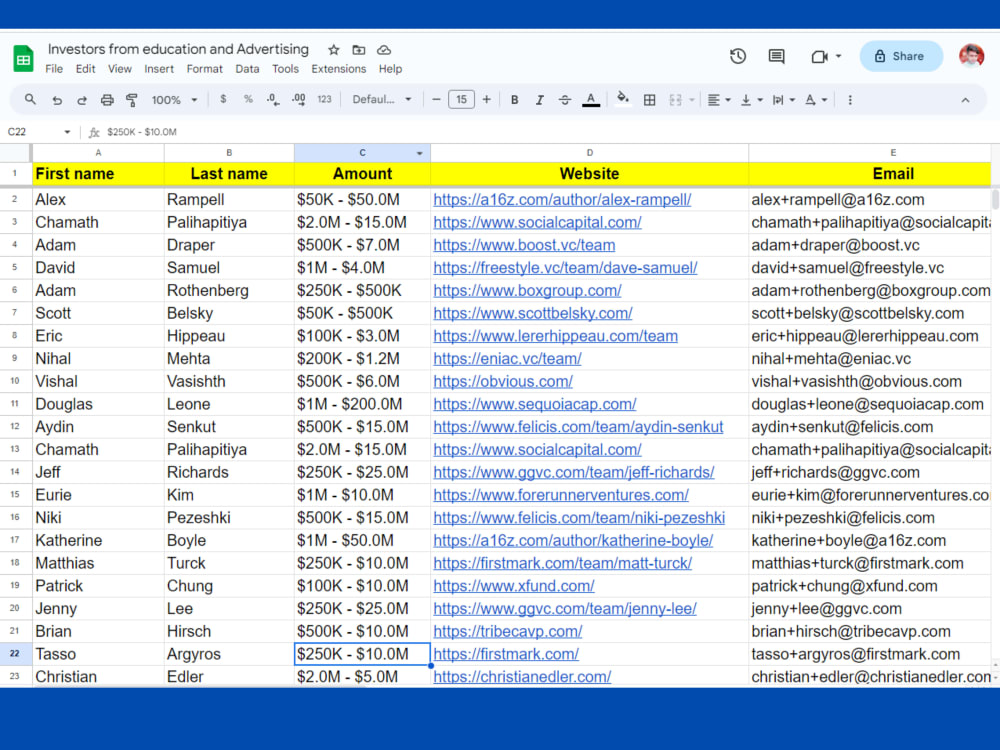Open the Tools menu
The height and width of the screenshot is (750, 1000).
click(285, 69)
